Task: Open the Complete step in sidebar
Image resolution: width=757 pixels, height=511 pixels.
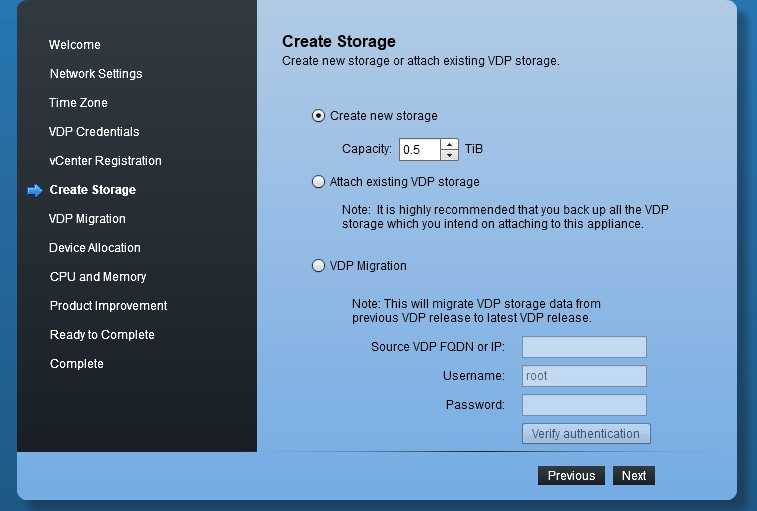Action: coord(77,364)
